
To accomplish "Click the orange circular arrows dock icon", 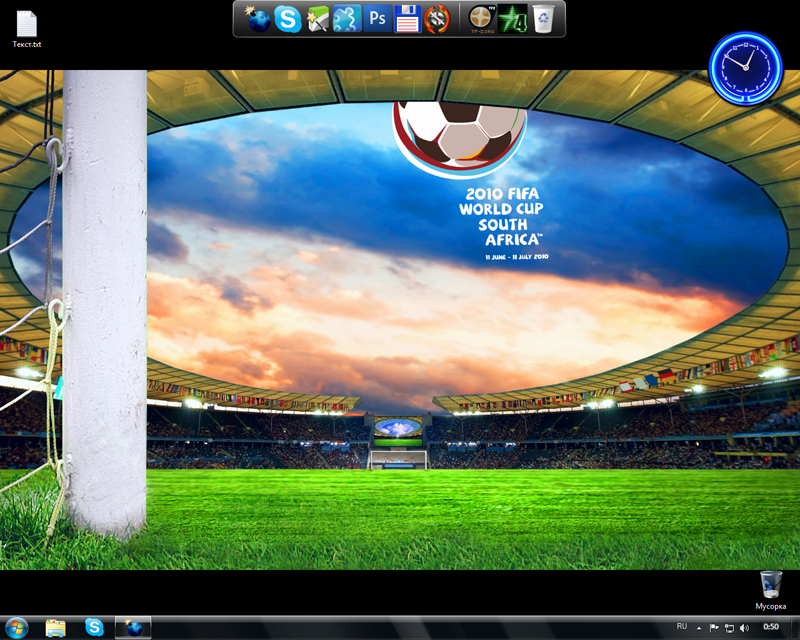I will 436,18.
